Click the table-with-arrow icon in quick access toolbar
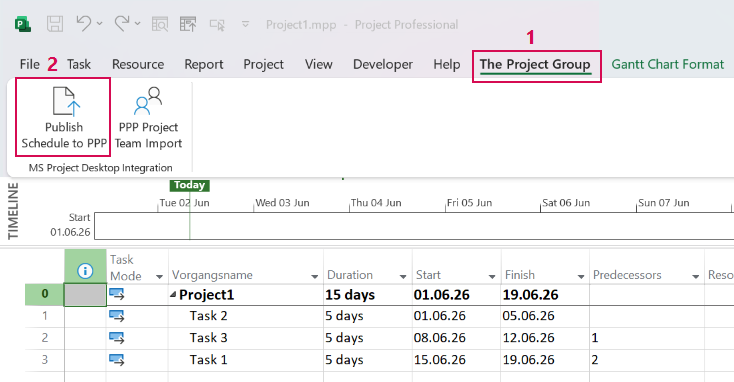This screenshot has height=382, width=734. coord(188,24)
